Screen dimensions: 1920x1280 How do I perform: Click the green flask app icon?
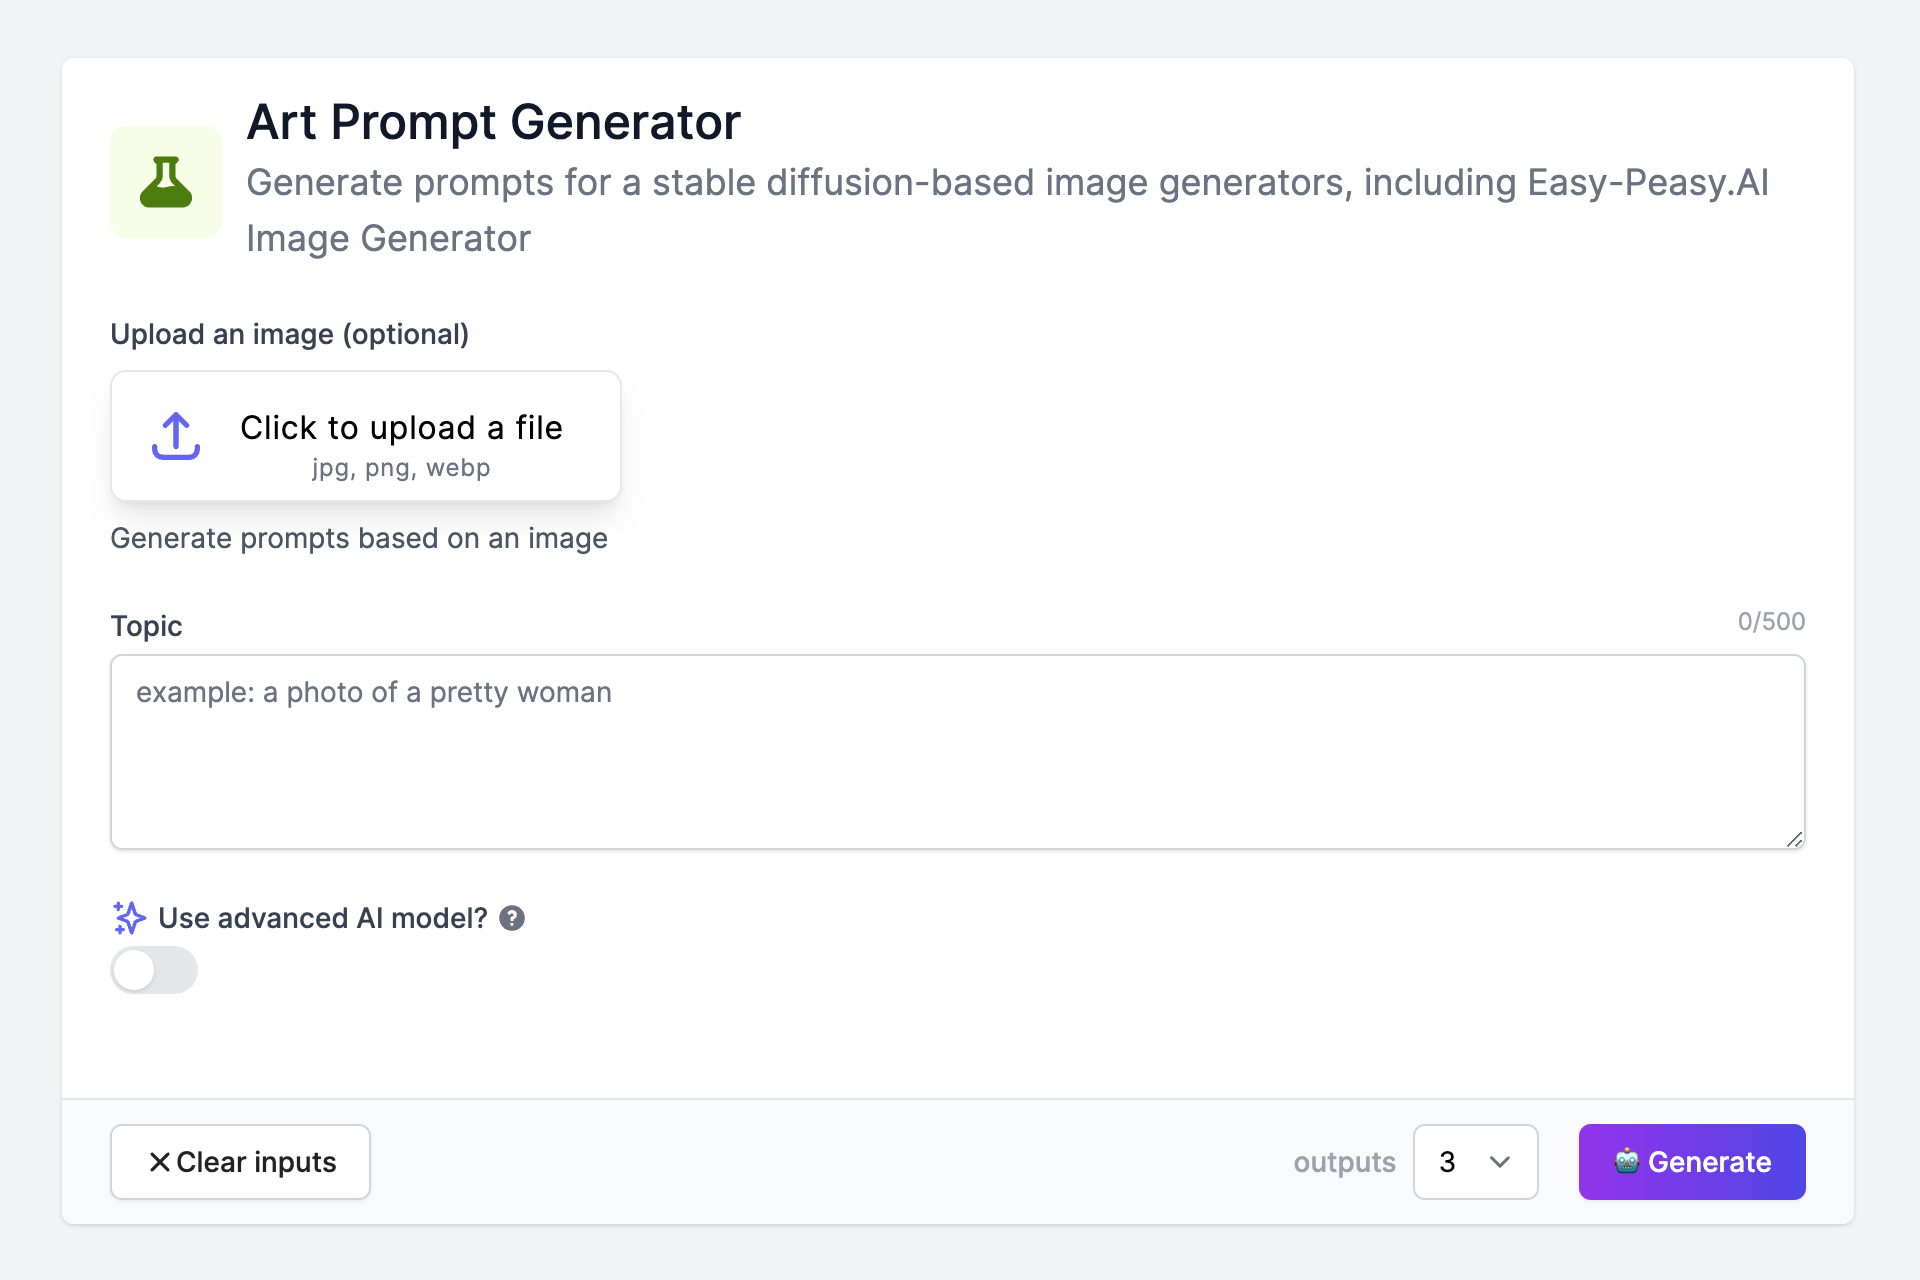pos(166,182)
